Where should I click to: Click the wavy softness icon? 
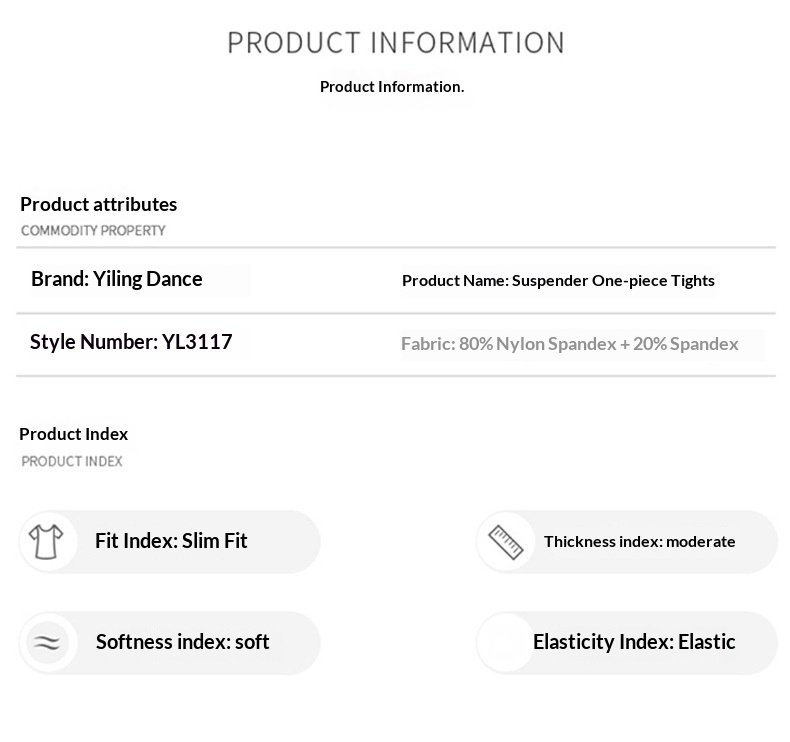tap(46, 642)
